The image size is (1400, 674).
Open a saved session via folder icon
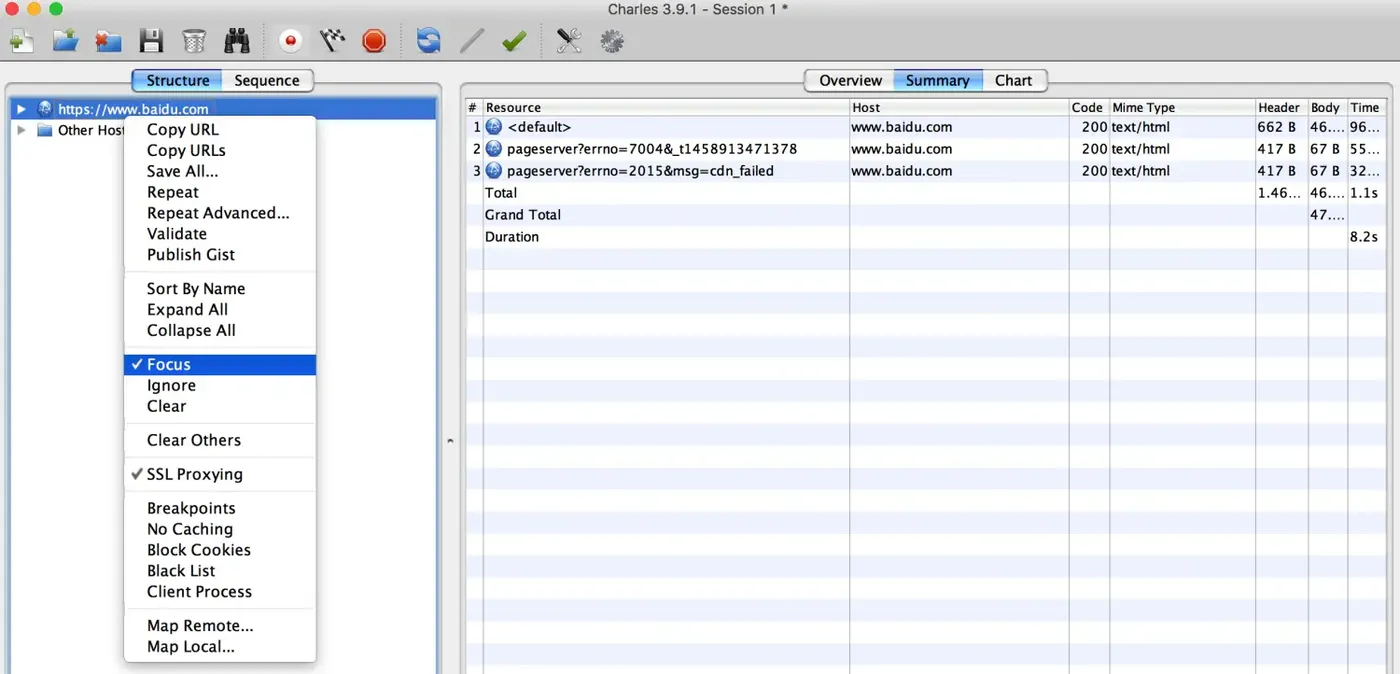65,41
